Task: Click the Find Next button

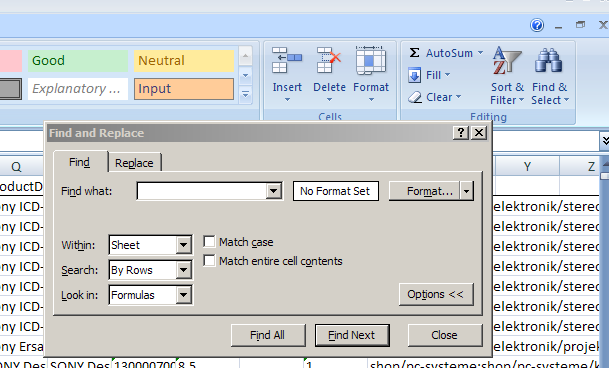Action: [352, 335]
